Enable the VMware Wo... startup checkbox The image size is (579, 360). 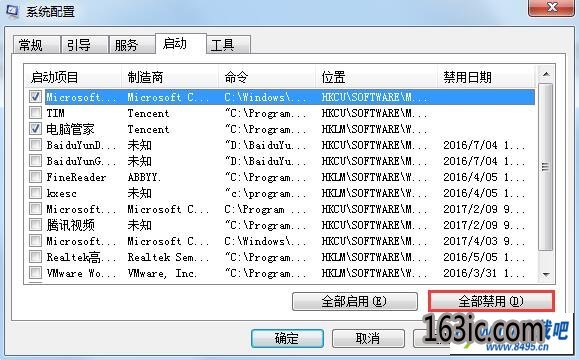pos(35,273)
